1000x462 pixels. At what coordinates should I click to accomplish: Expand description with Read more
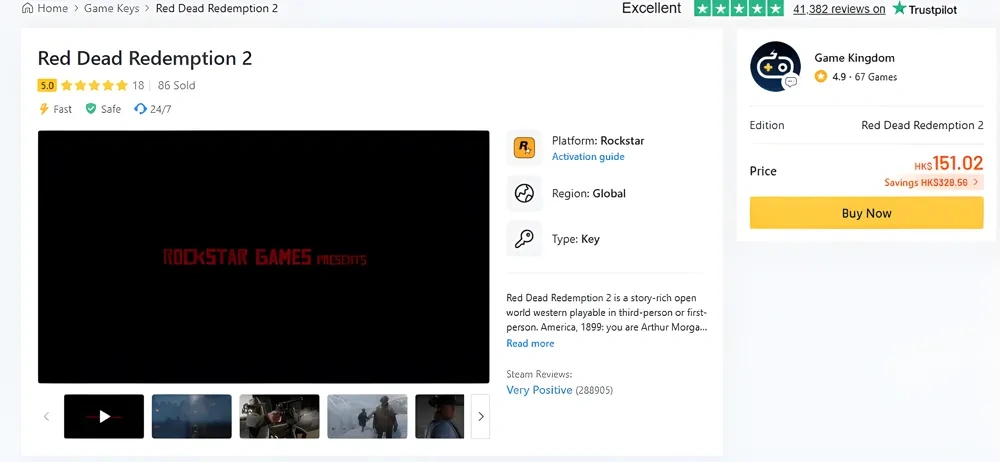530,344
